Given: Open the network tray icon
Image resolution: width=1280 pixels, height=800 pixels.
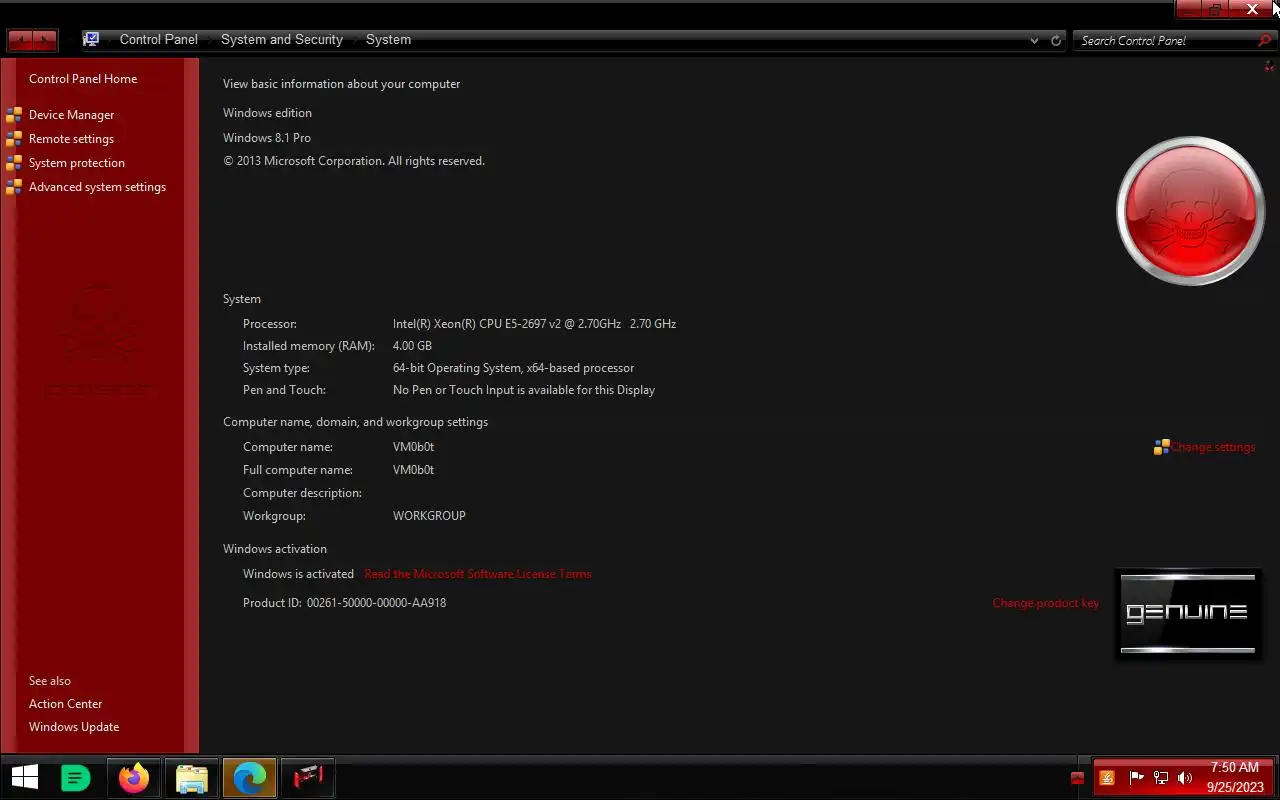Looking at the screenshot, I should [1161, 778].
